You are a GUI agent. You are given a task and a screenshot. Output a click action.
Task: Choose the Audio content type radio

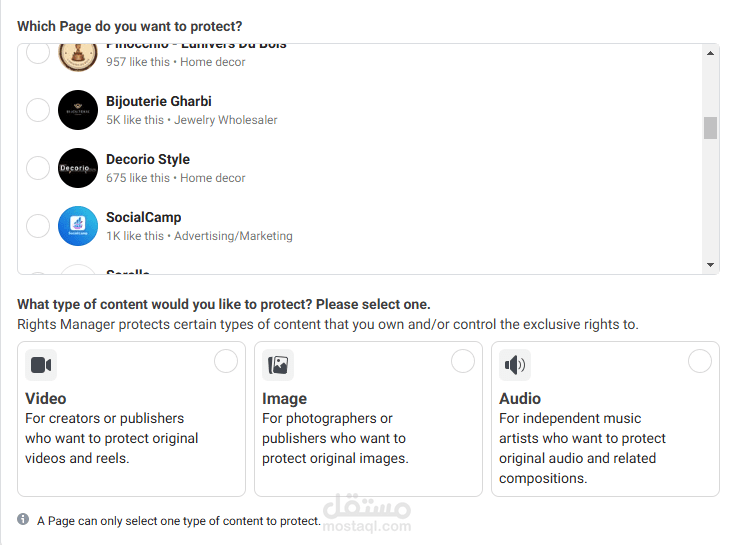coord(700,361)
